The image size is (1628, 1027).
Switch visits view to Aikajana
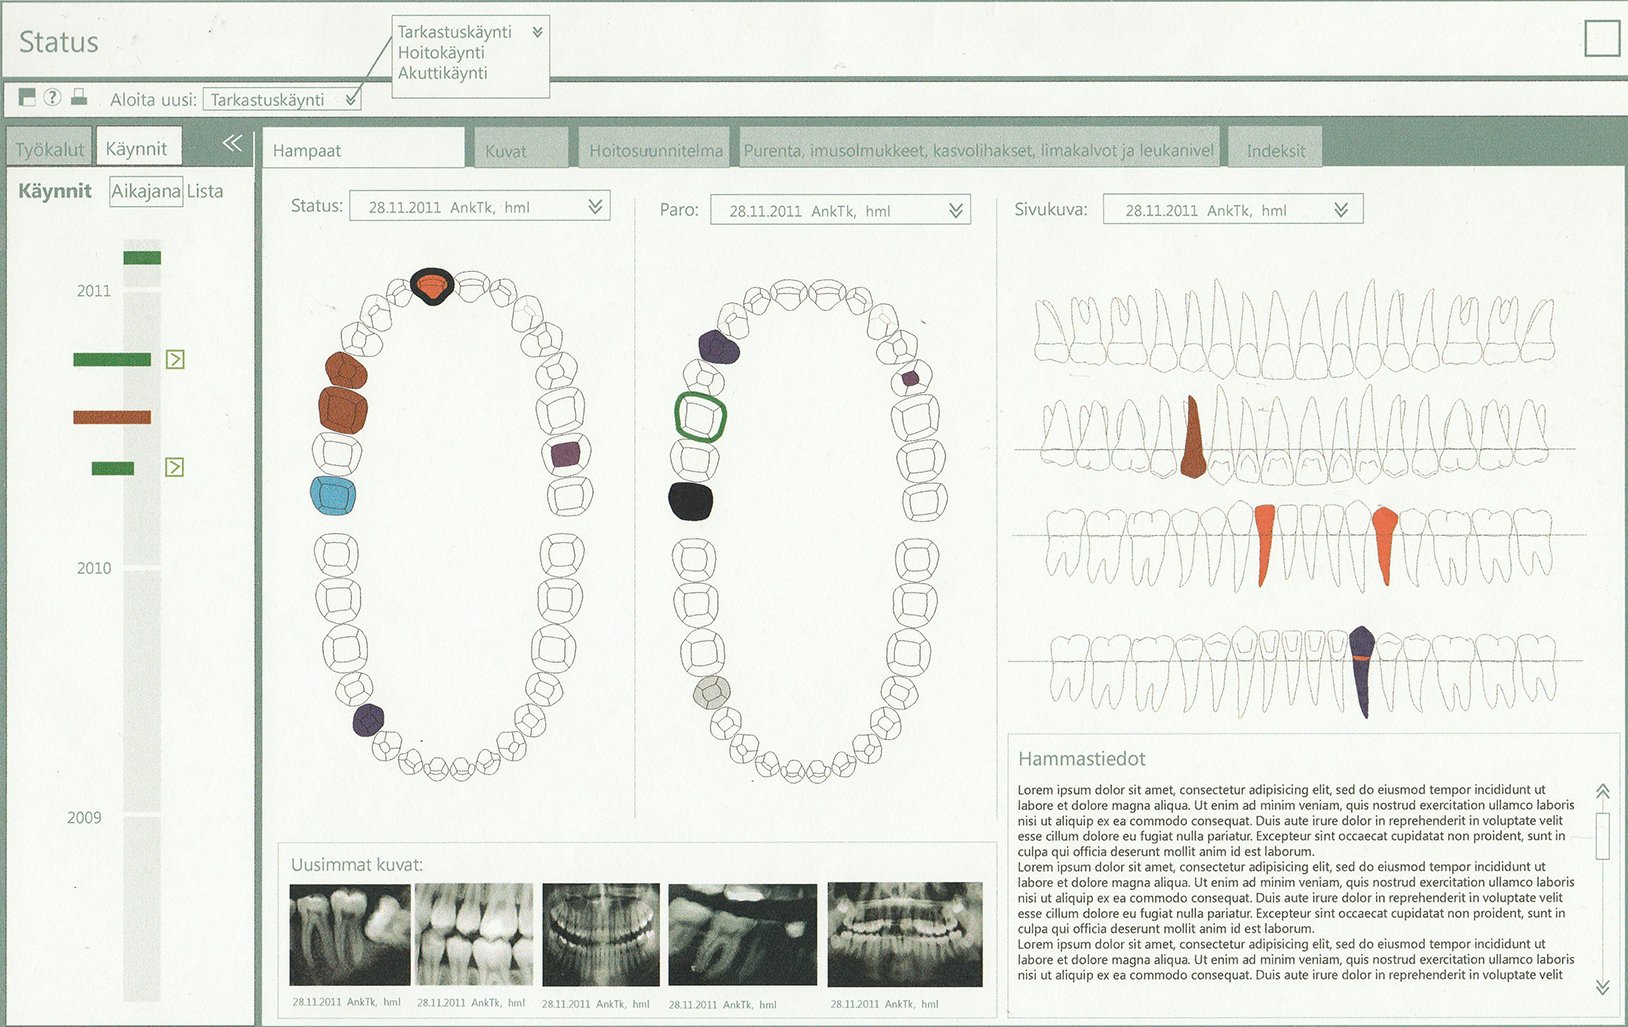tap(146, 191)
